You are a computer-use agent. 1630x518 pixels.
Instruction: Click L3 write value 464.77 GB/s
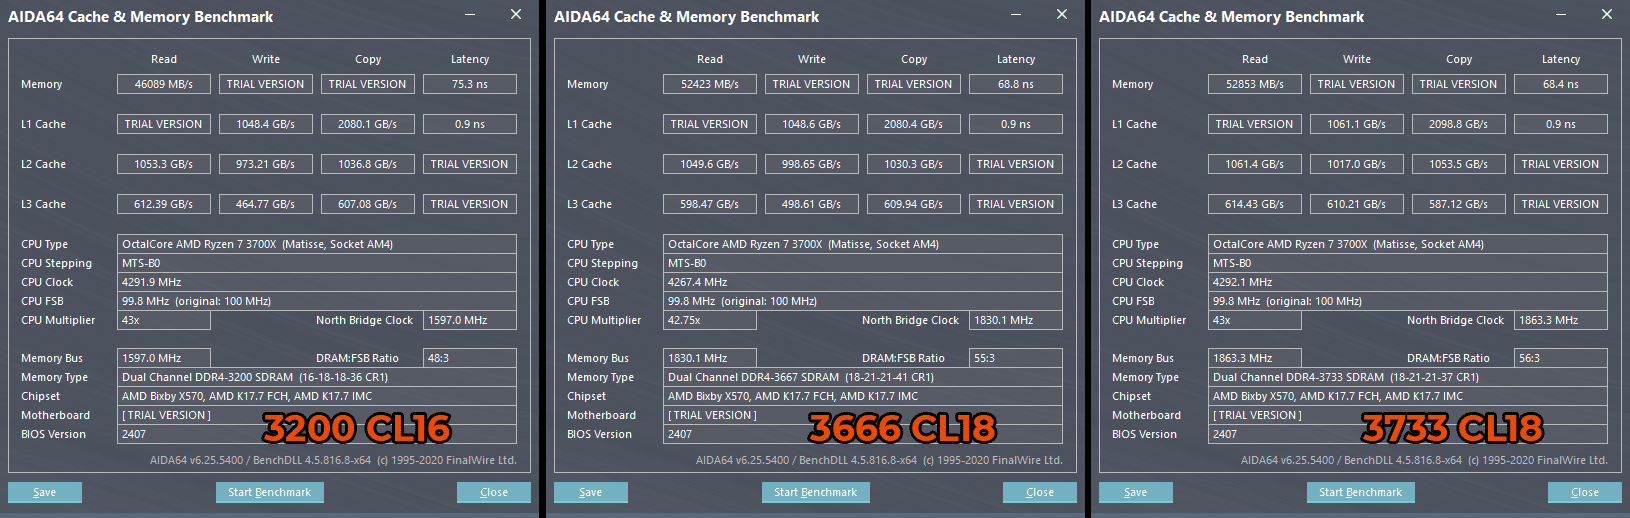tap(266, 204)
